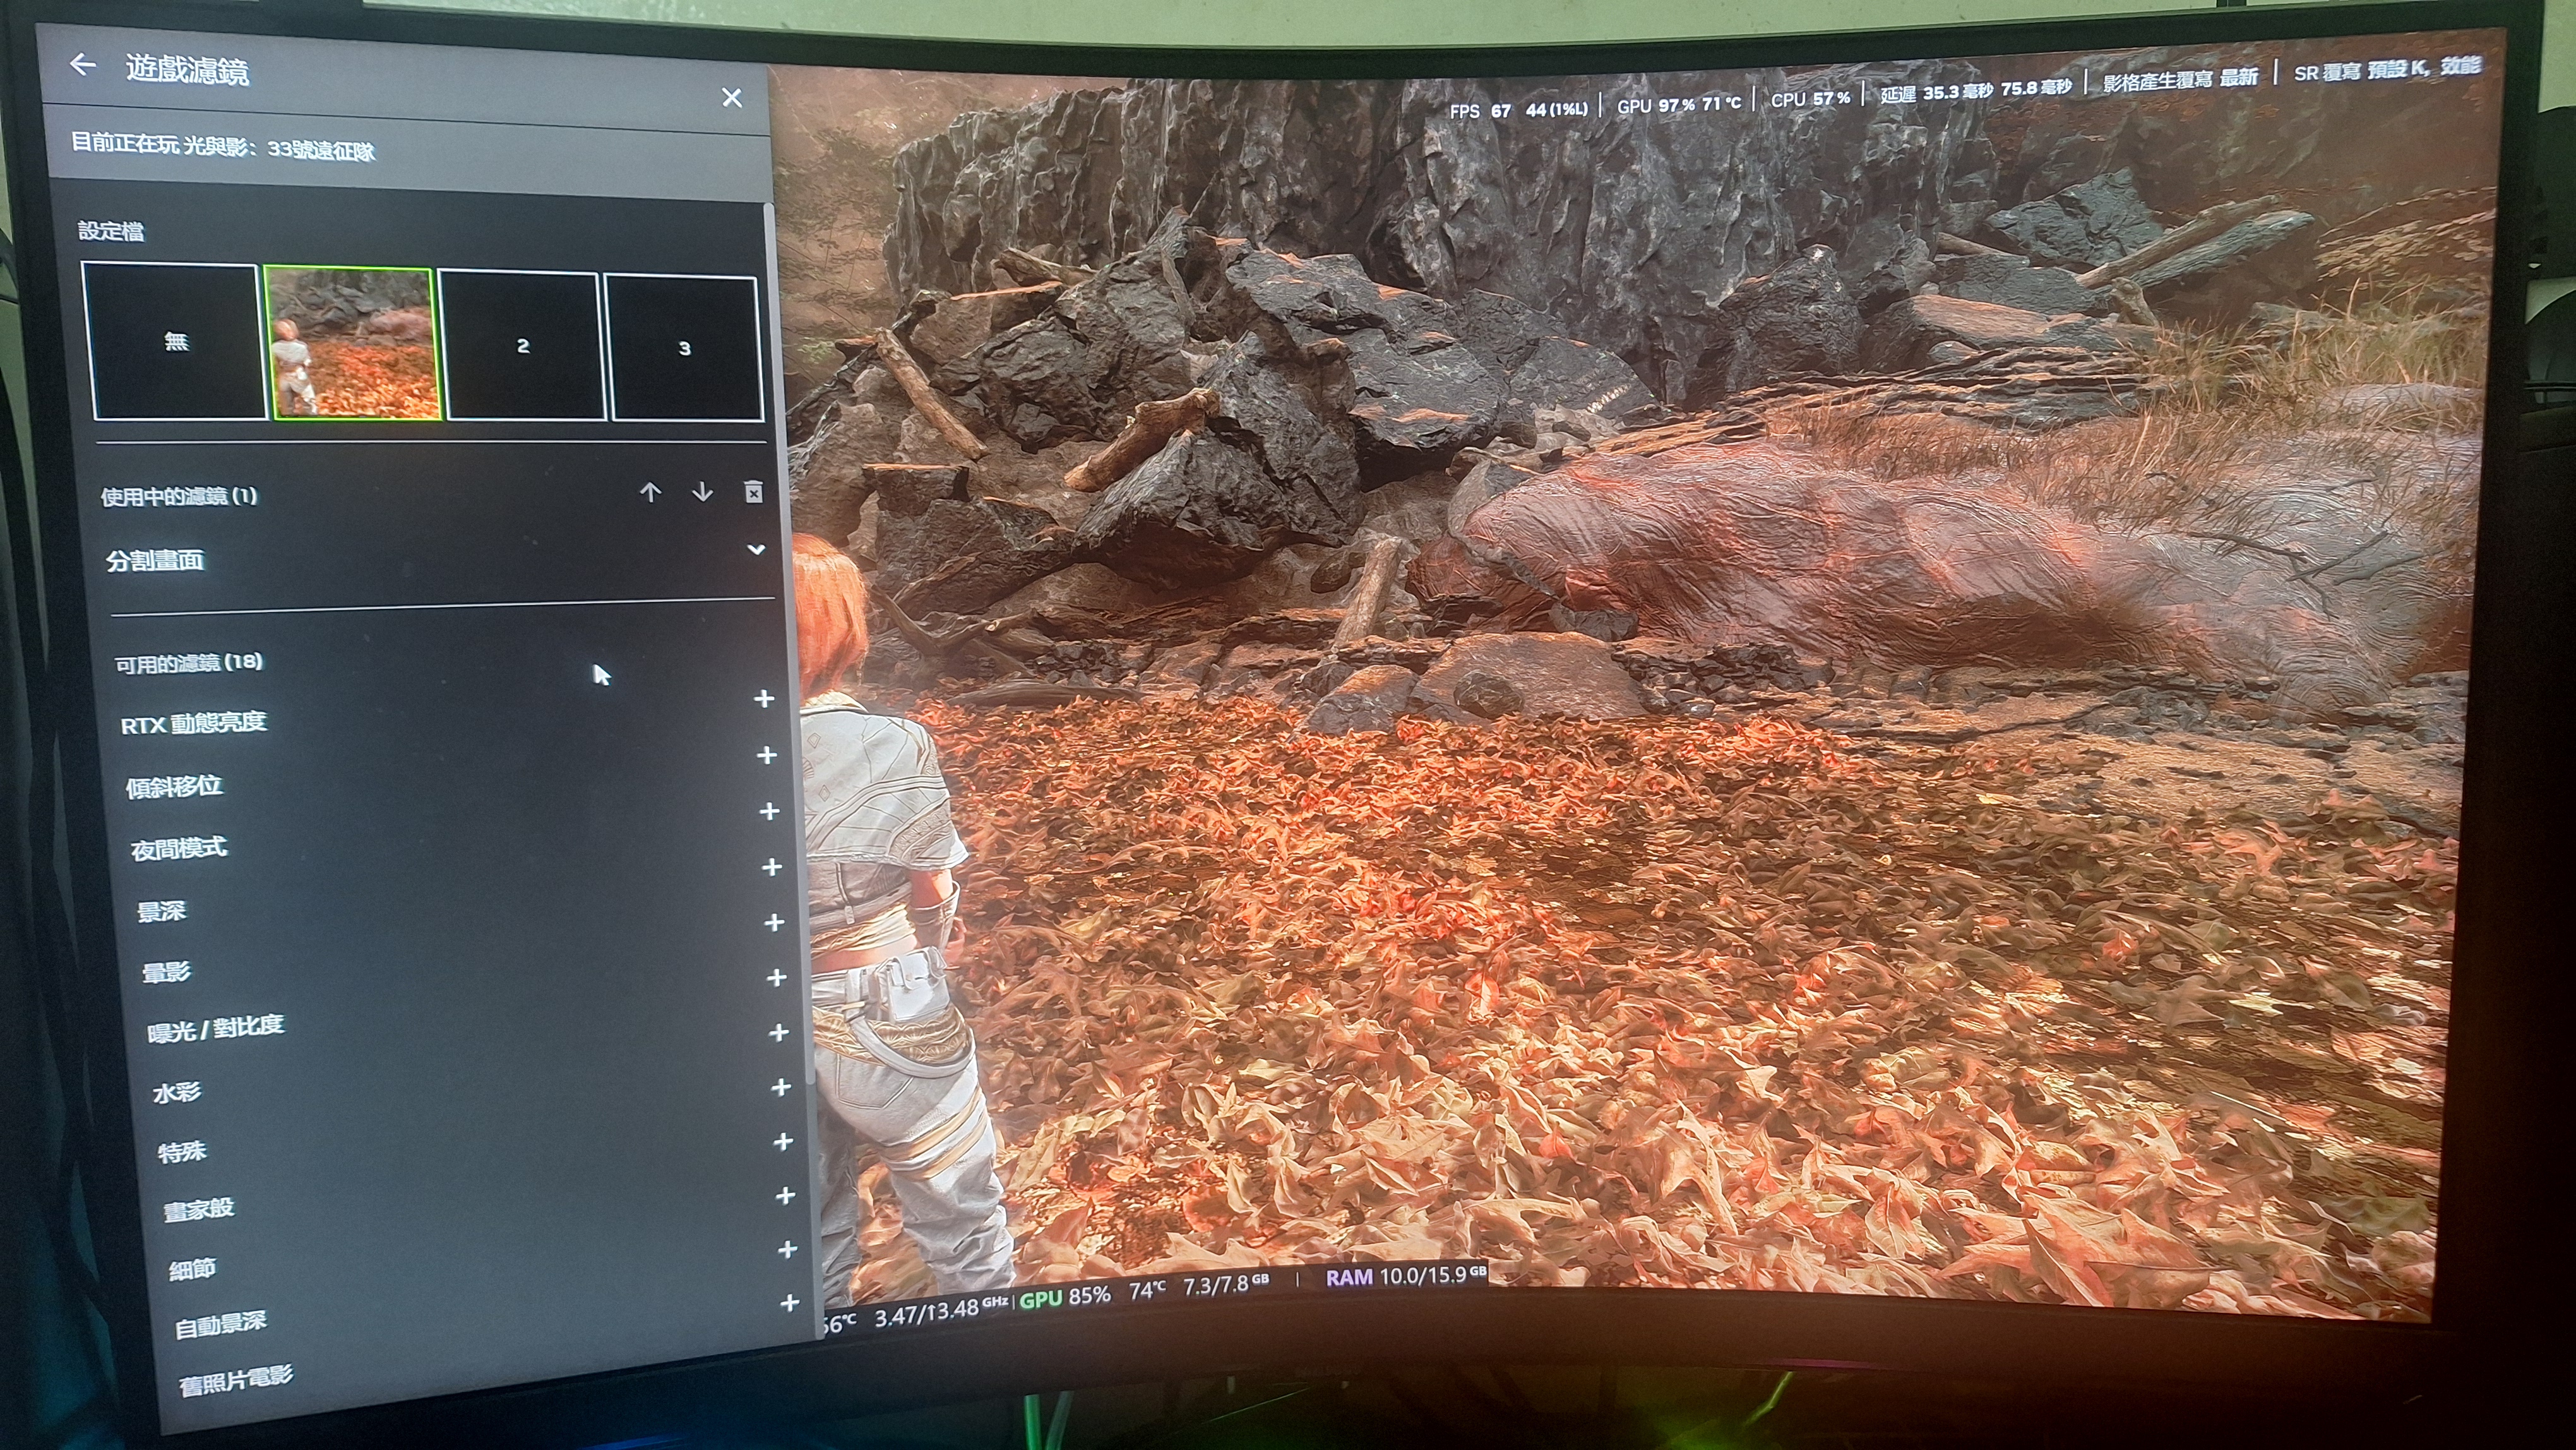Add the 曝光 / 對比度 filter with its plus

(776, 977)
